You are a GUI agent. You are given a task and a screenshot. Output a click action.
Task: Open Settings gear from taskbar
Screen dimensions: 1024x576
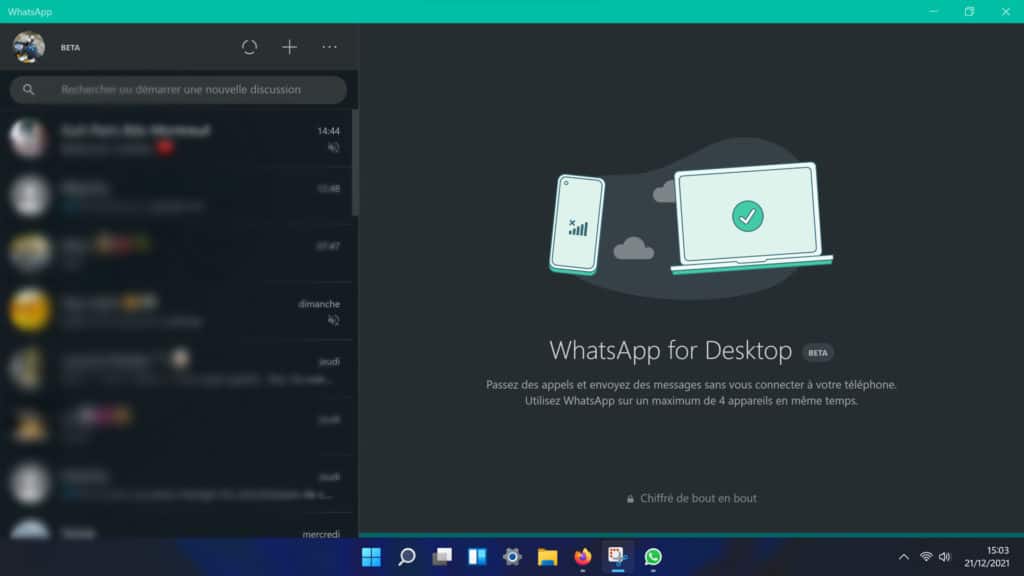click(513, 557)
